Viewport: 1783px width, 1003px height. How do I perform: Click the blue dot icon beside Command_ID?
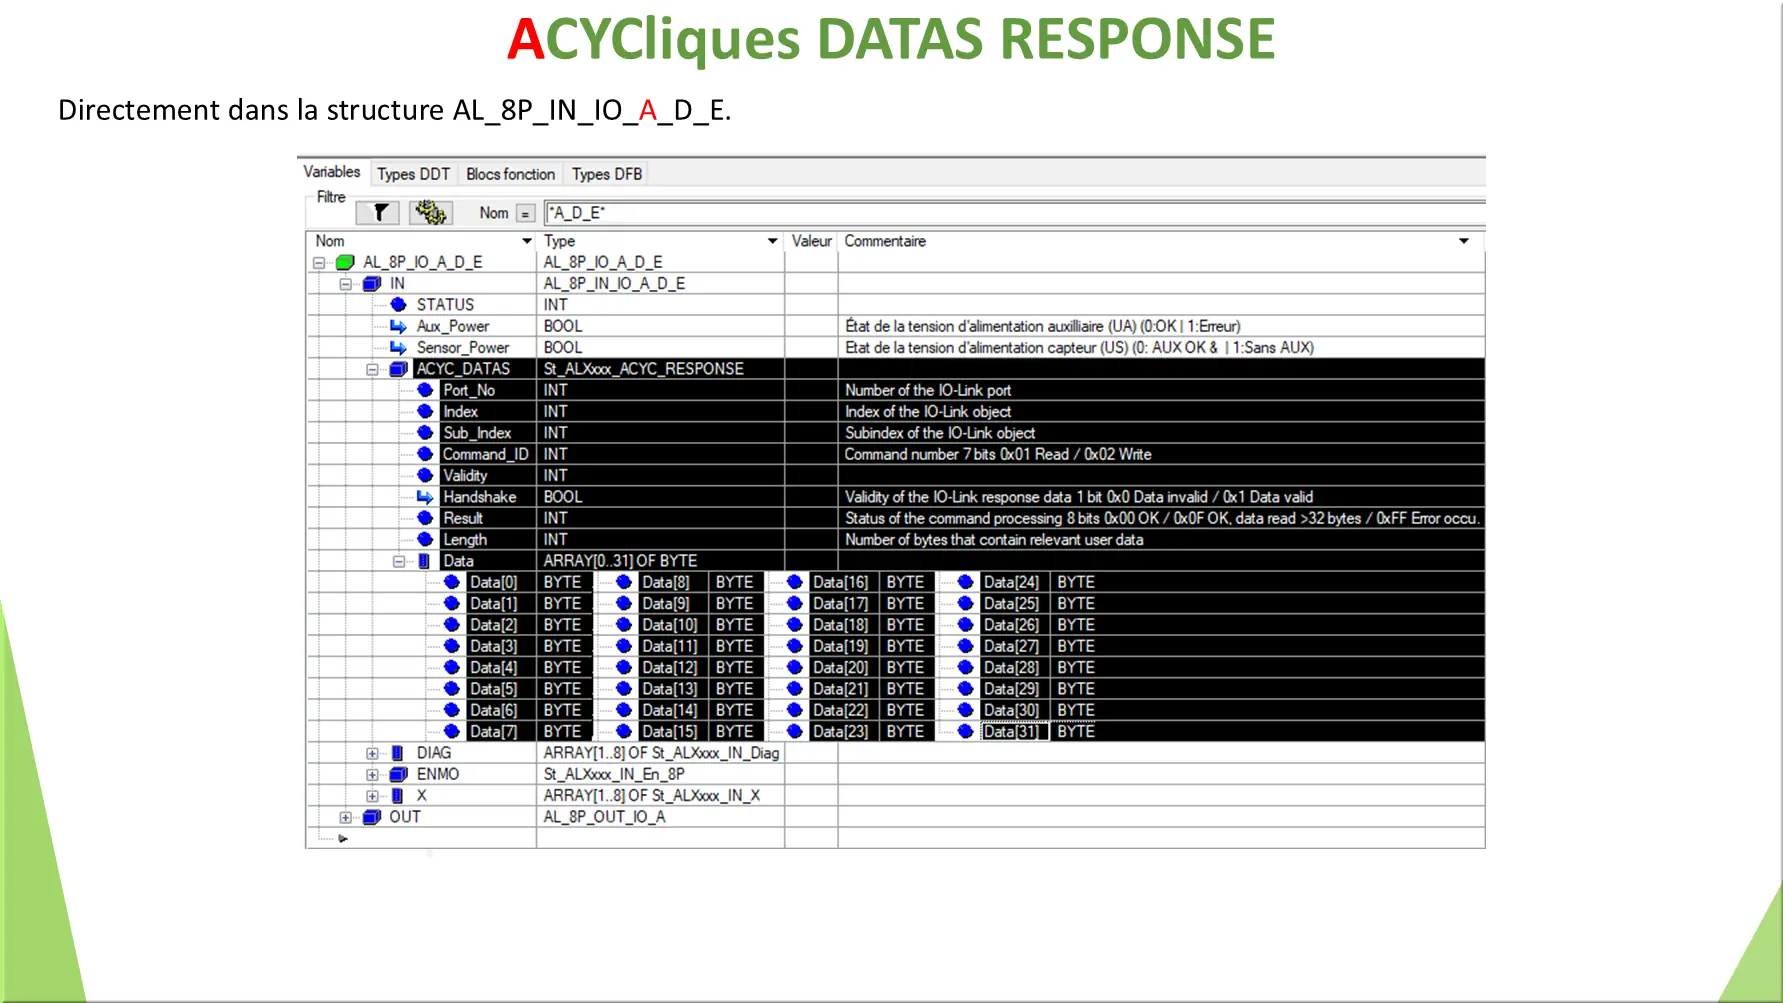[425, 454]
